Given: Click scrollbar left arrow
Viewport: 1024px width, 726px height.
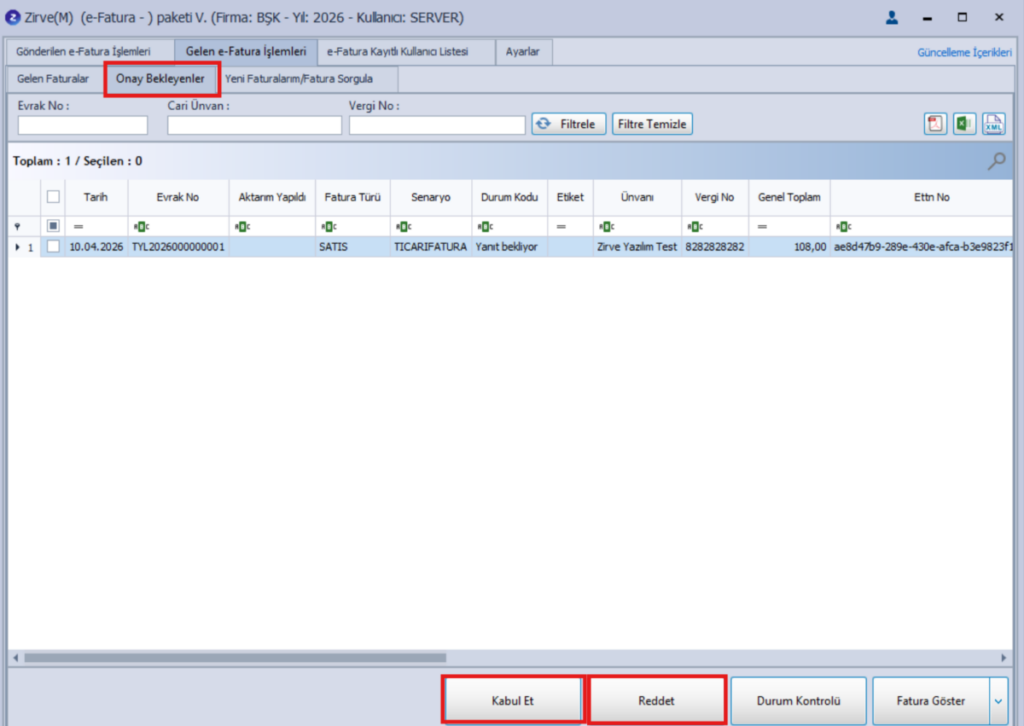Looking at the screenshot, I should (16, 657).
